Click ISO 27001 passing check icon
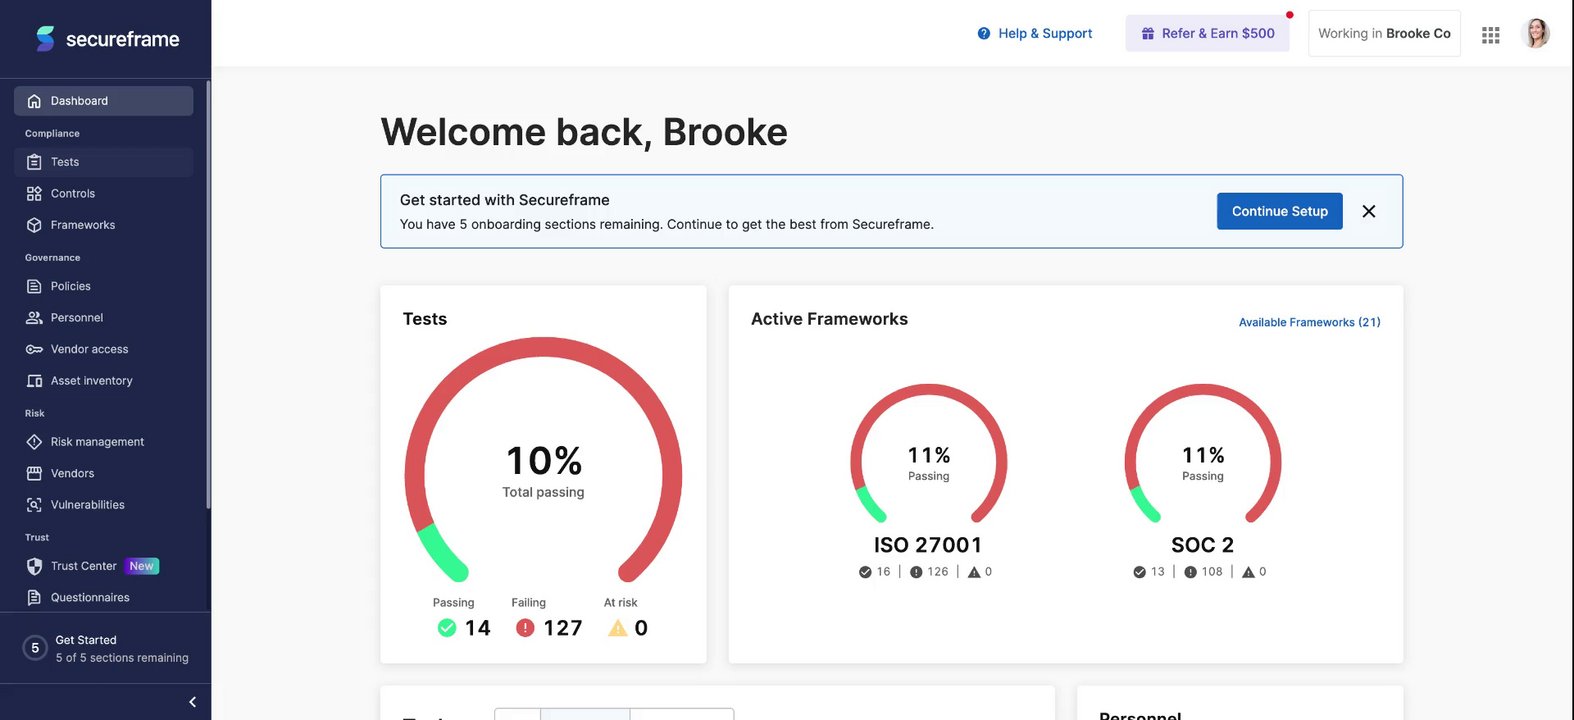 pos(865,572)
